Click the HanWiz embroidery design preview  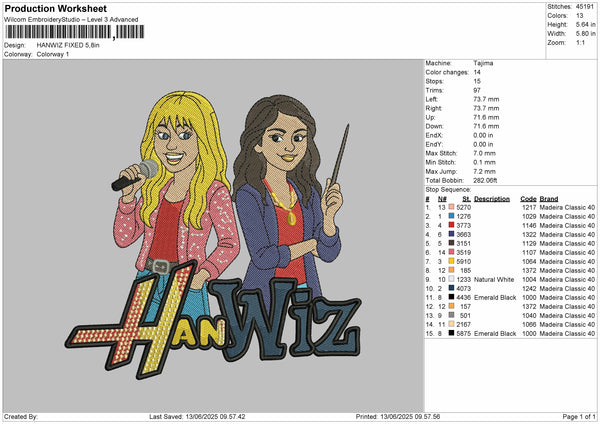point(214,236)
